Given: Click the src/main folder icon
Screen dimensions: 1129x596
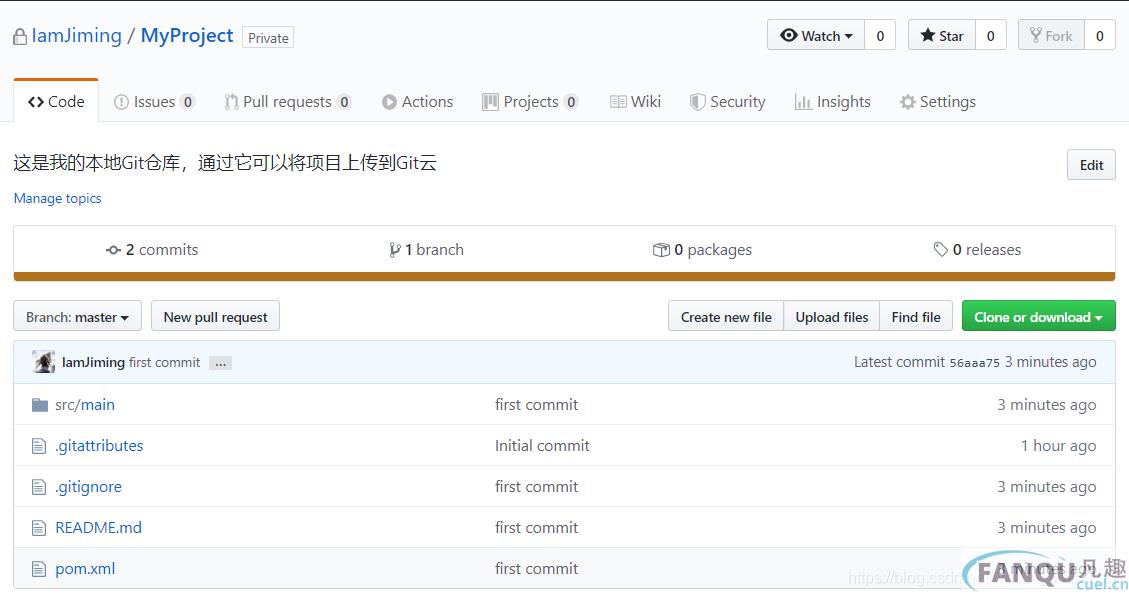Looking at the screenshot, I should pos(40,405).
